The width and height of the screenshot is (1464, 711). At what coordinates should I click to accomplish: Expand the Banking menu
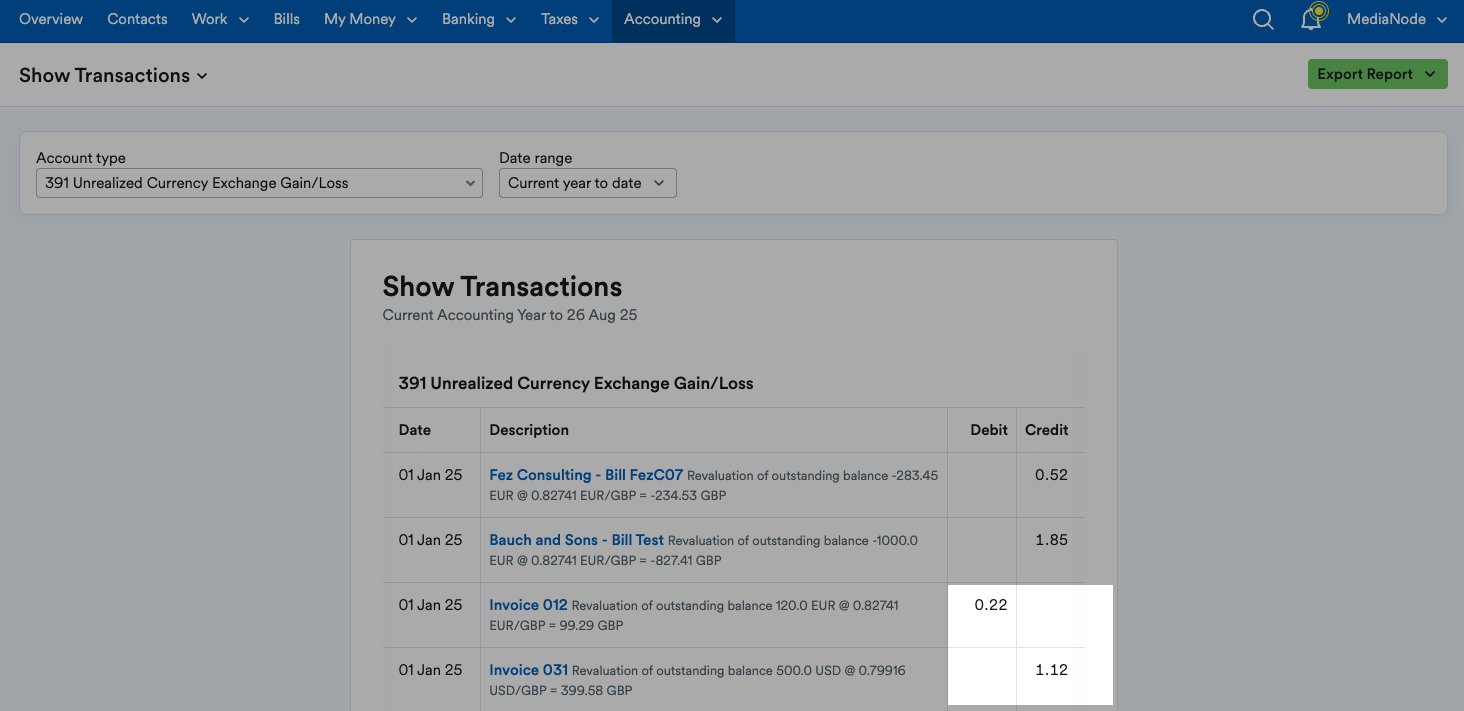(x=479, y=19)
